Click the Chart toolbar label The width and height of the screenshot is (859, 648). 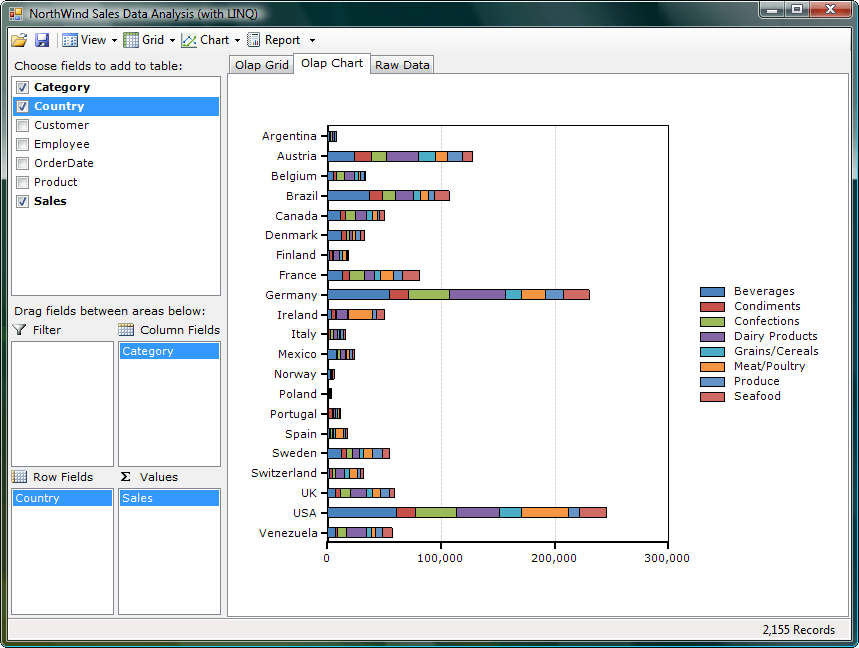(x=215, y=40)
